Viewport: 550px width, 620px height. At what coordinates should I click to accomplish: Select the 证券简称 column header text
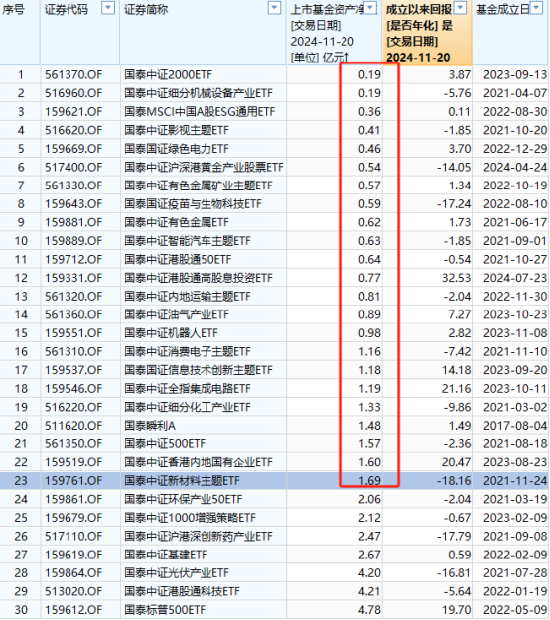point(146,9)
